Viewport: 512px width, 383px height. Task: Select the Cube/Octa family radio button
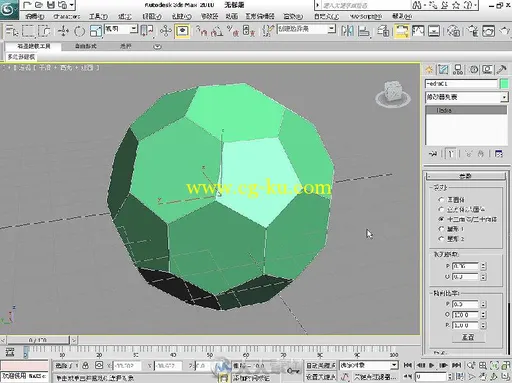(441, 209)
